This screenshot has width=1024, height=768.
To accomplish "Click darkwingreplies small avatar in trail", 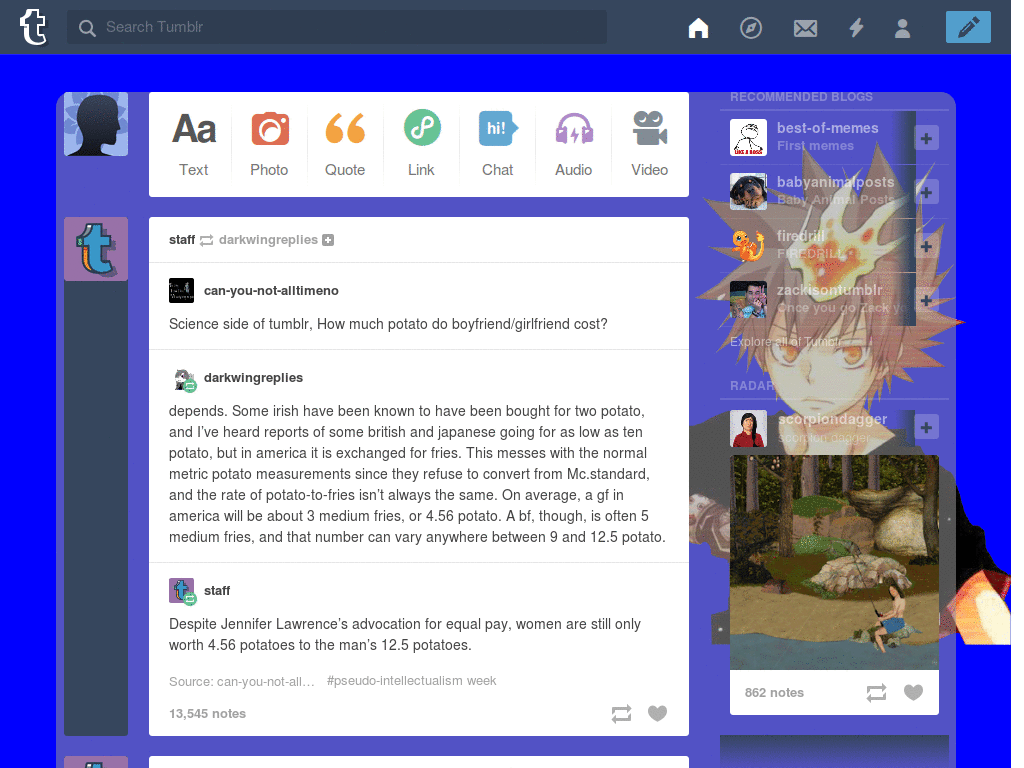I will [x=184, y=379].
